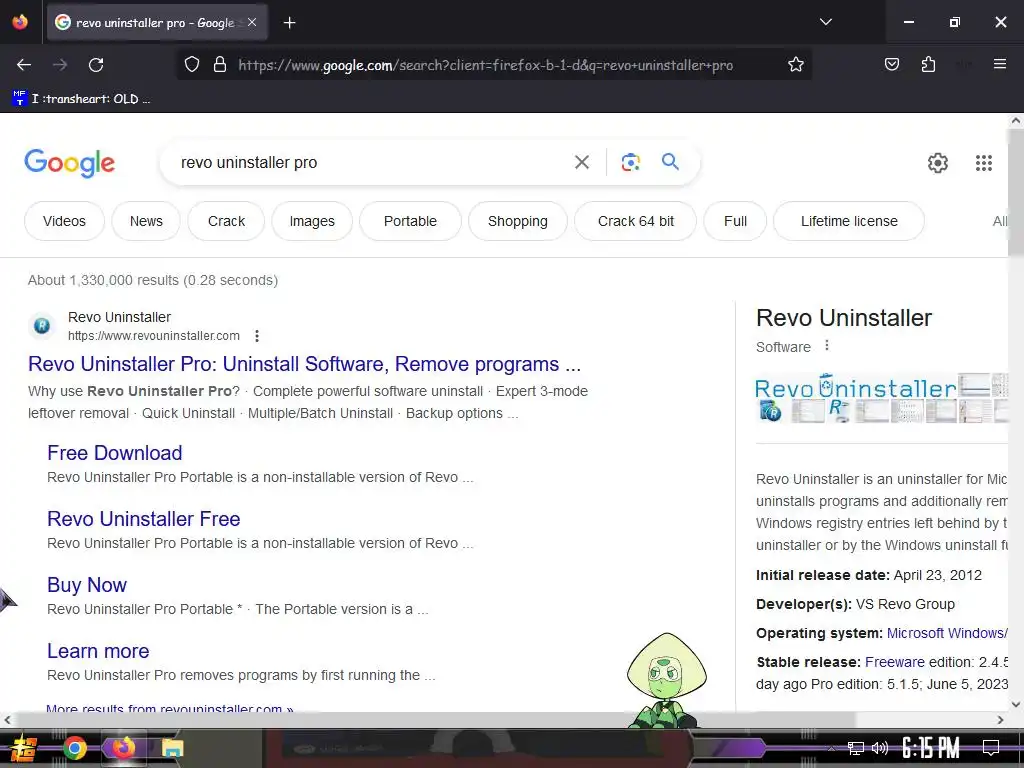Screen dimensions: 1024x768
Task: Switch to Shopping results
Action: tap(517, 221)
